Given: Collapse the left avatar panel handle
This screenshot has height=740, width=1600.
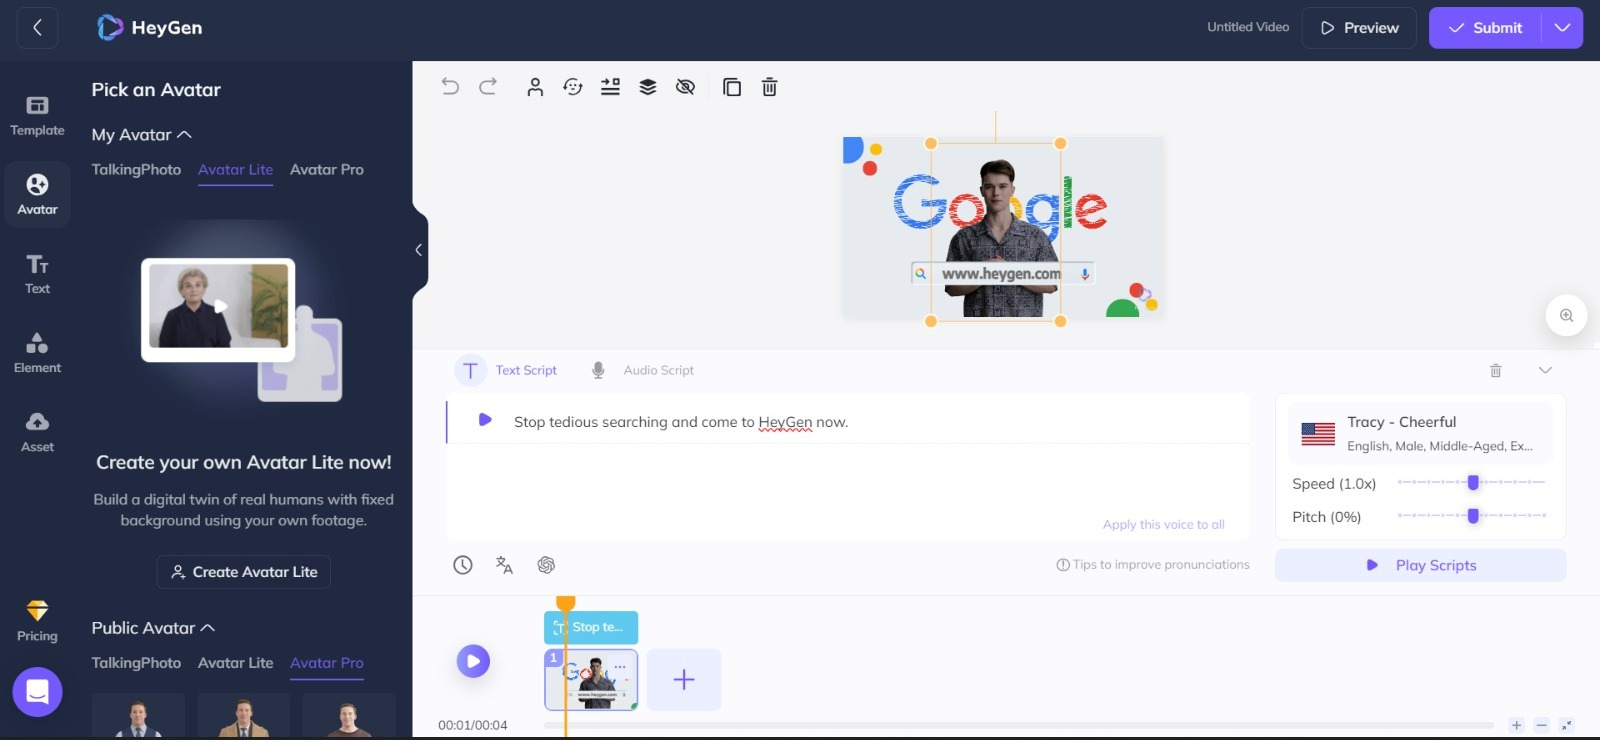Looking at the screenshot, I should tap(419, 250).
